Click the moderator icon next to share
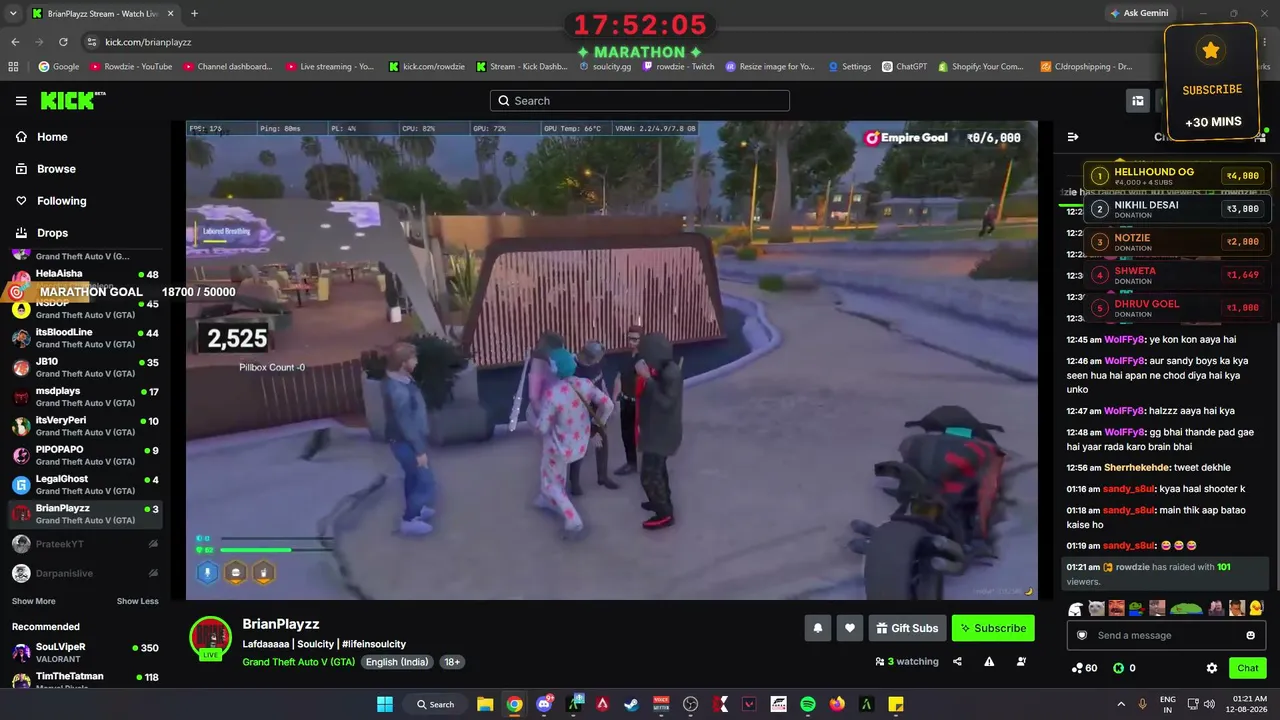 coord(1021,661)
